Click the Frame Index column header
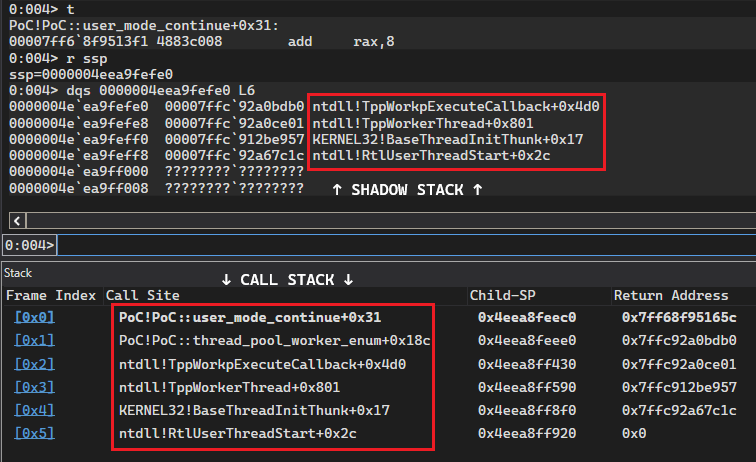 click(x=51, y=296)
